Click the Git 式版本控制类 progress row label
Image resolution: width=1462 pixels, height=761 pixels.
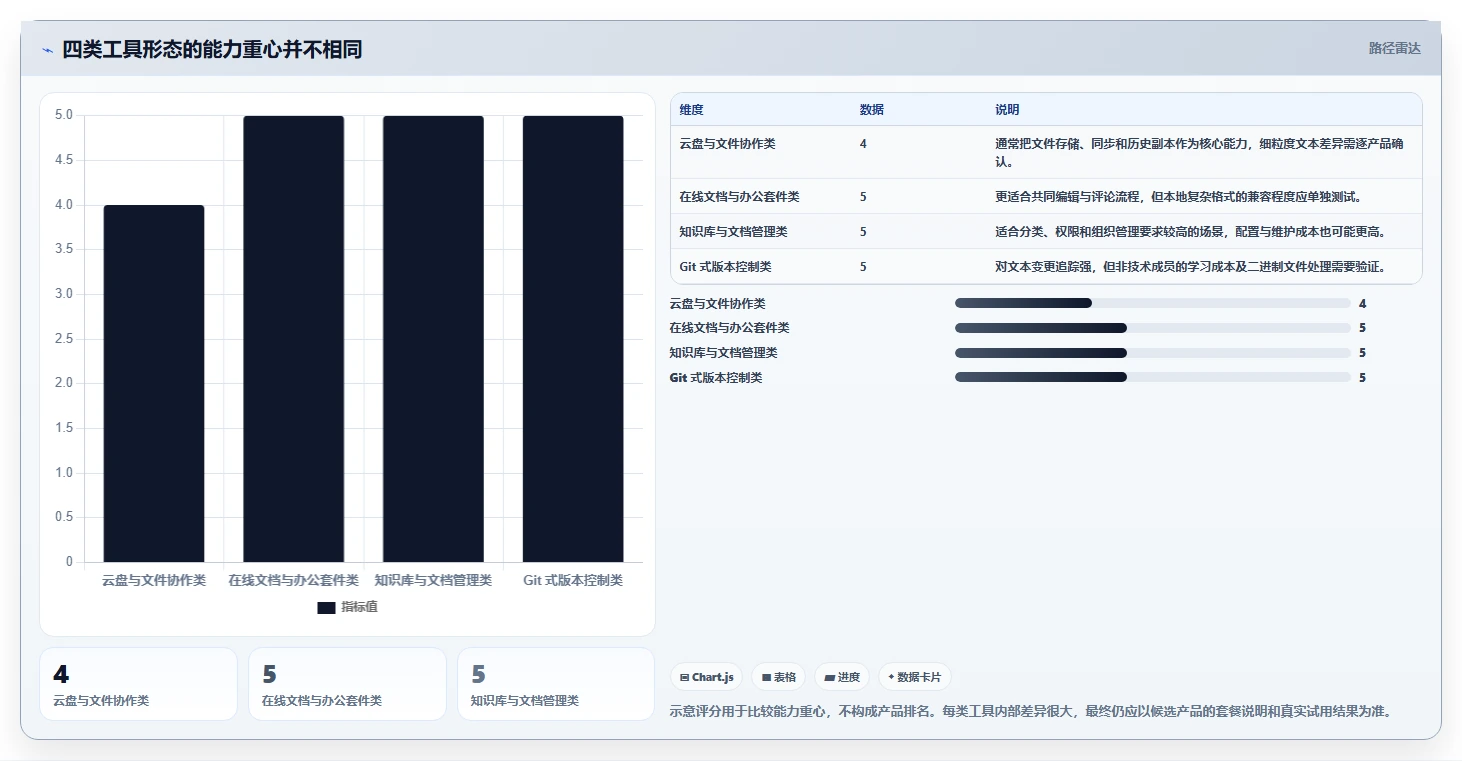pos(716,378)
